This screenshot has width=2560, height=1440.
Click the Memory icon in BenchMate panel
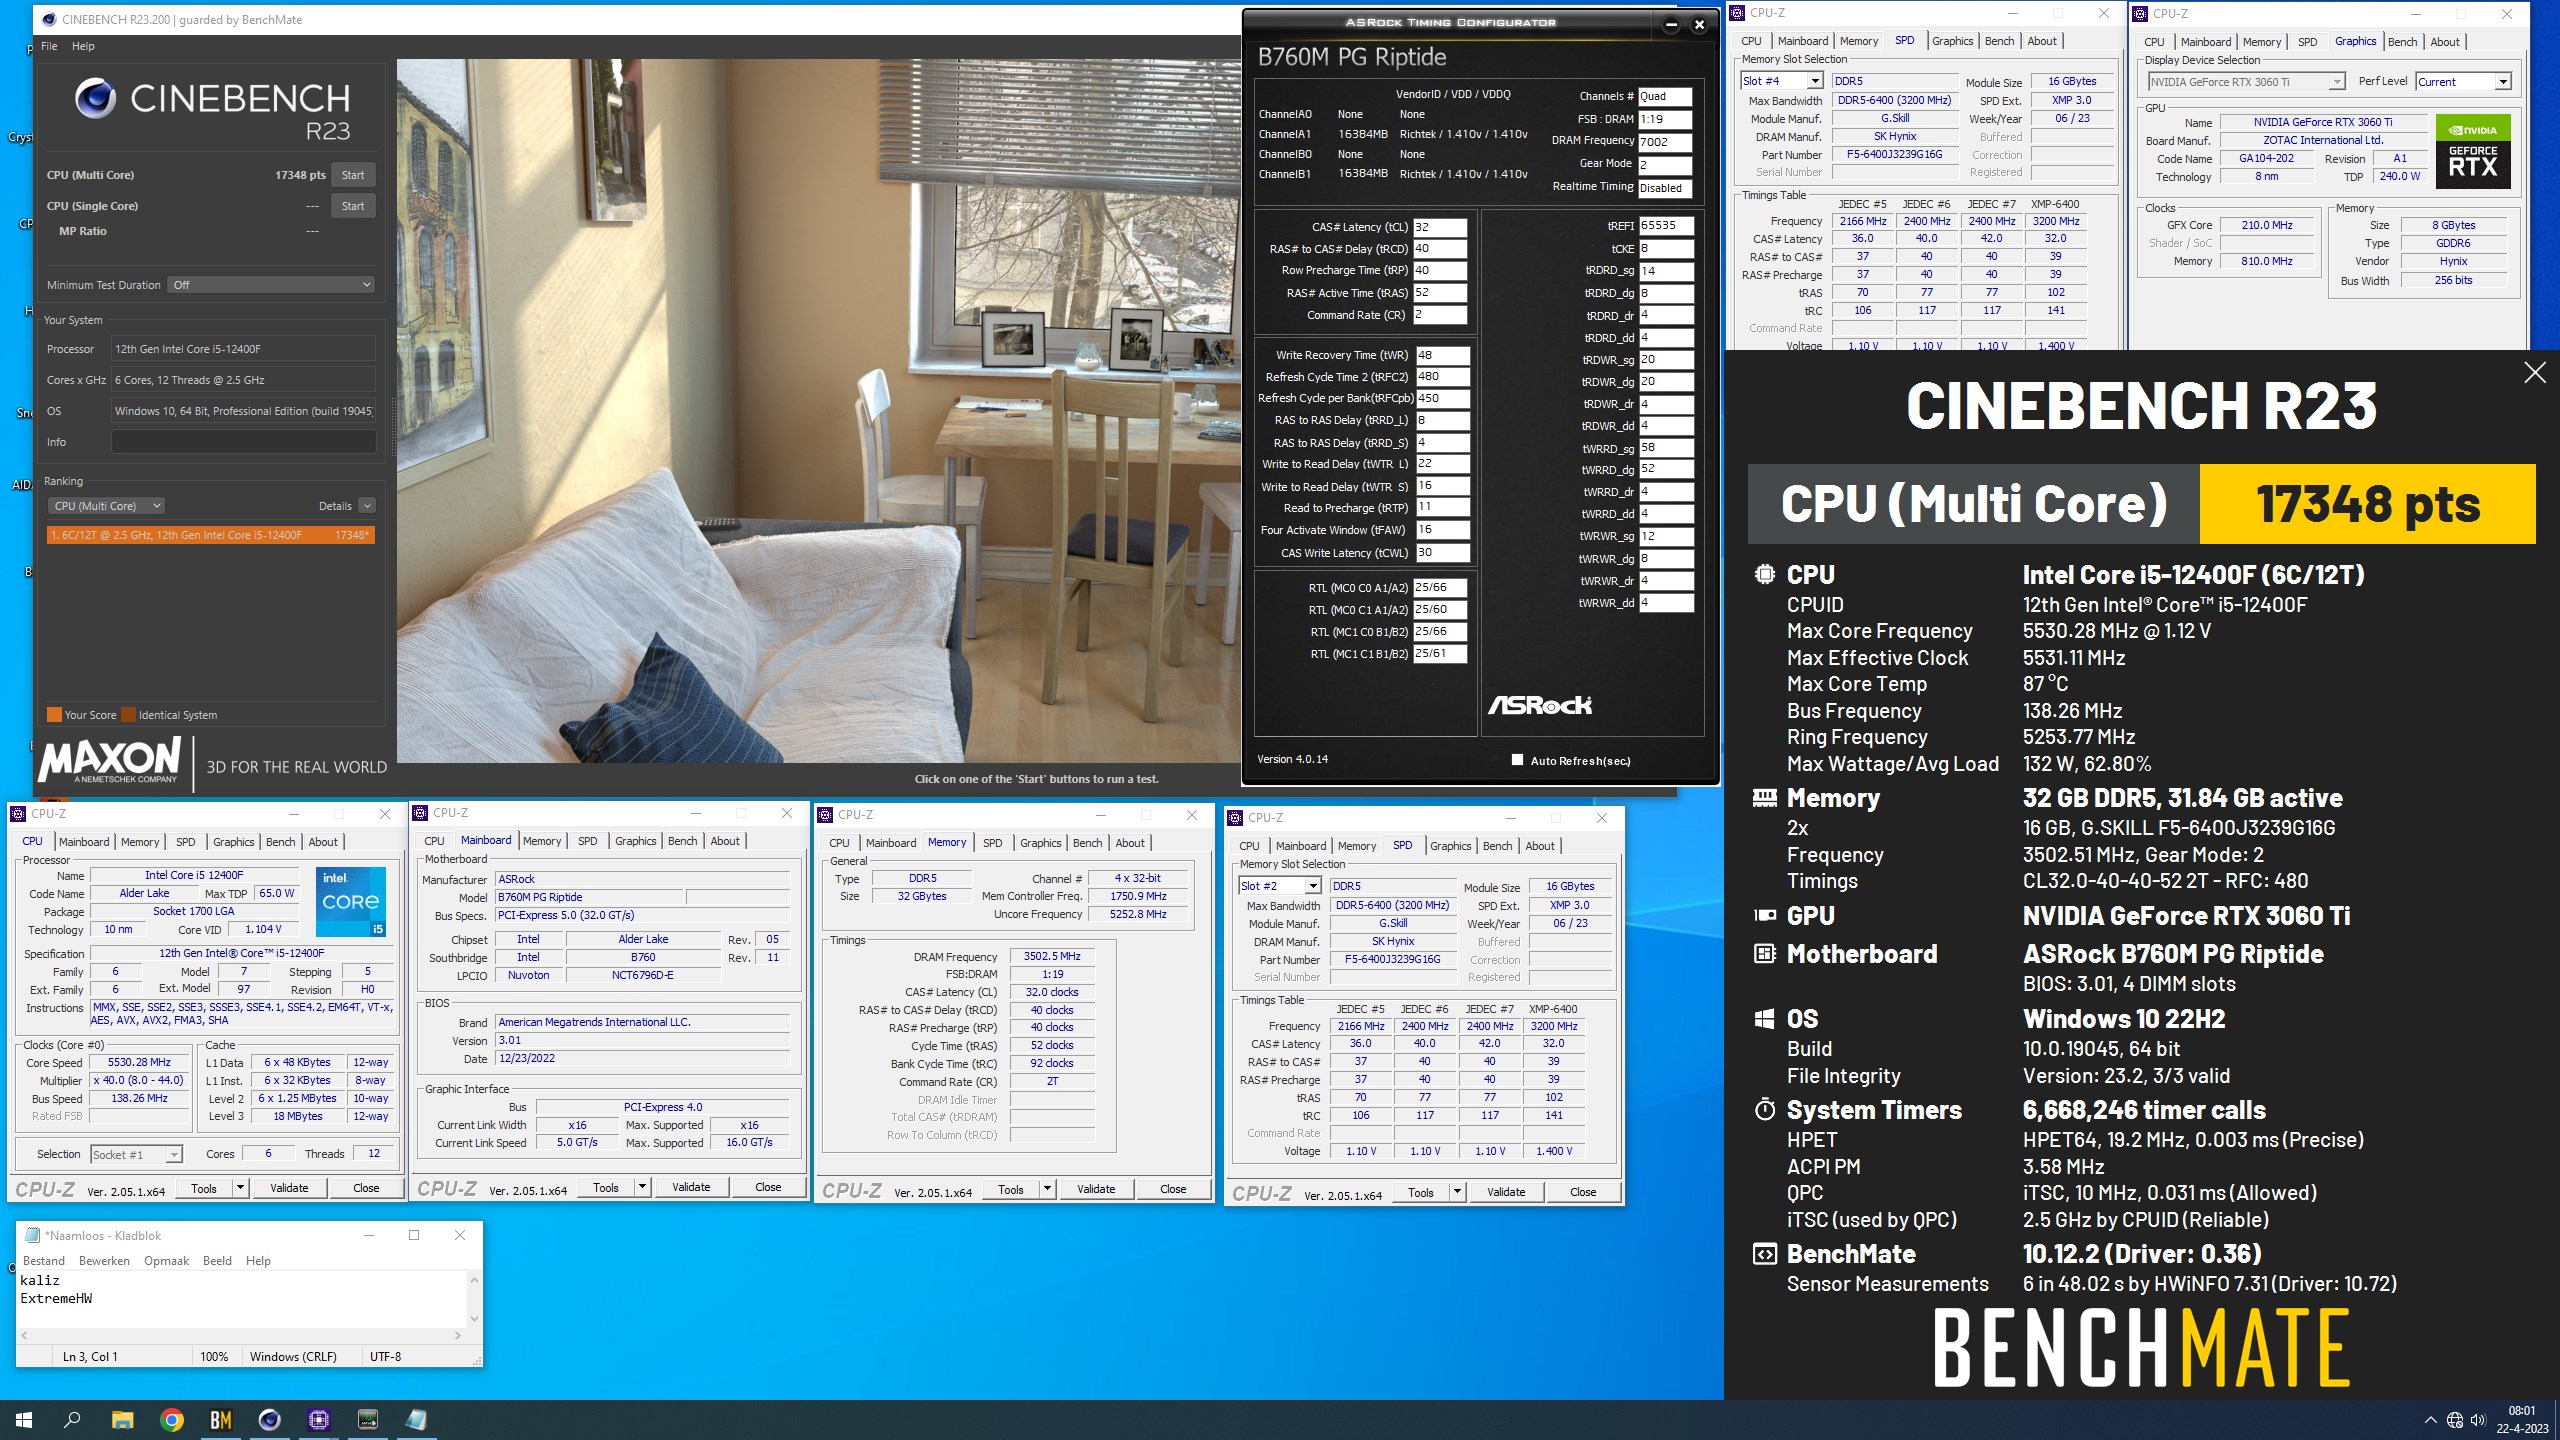pos(1765,798)
